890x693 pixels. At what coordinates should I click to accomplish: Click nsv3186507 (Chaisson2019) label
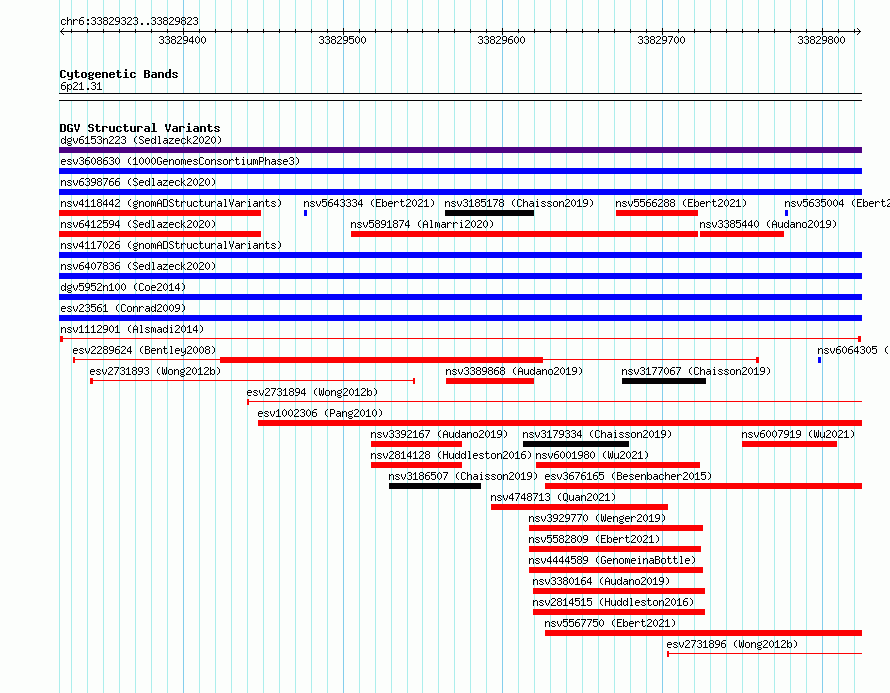[x=463, y=476]
